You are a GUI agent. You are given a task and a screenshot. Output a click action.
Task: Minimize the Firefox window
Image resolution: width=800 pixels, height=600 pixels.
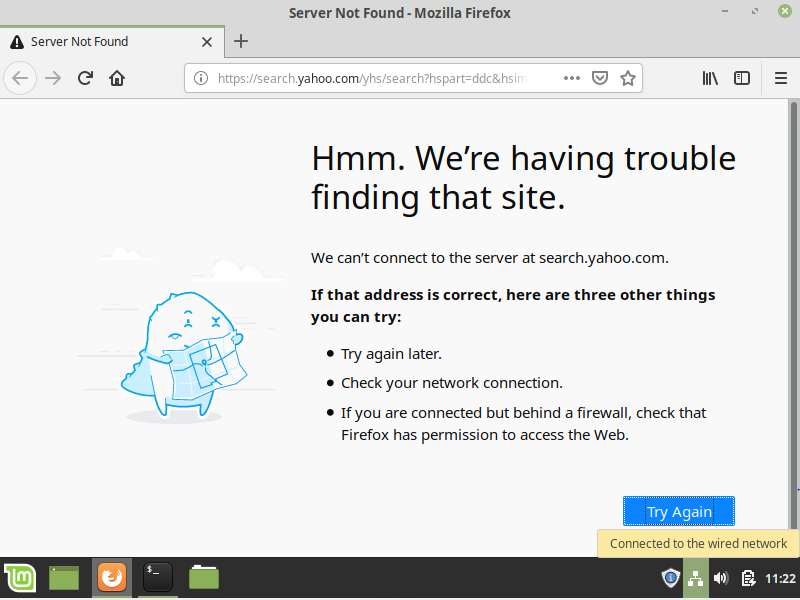coord(724,11)
